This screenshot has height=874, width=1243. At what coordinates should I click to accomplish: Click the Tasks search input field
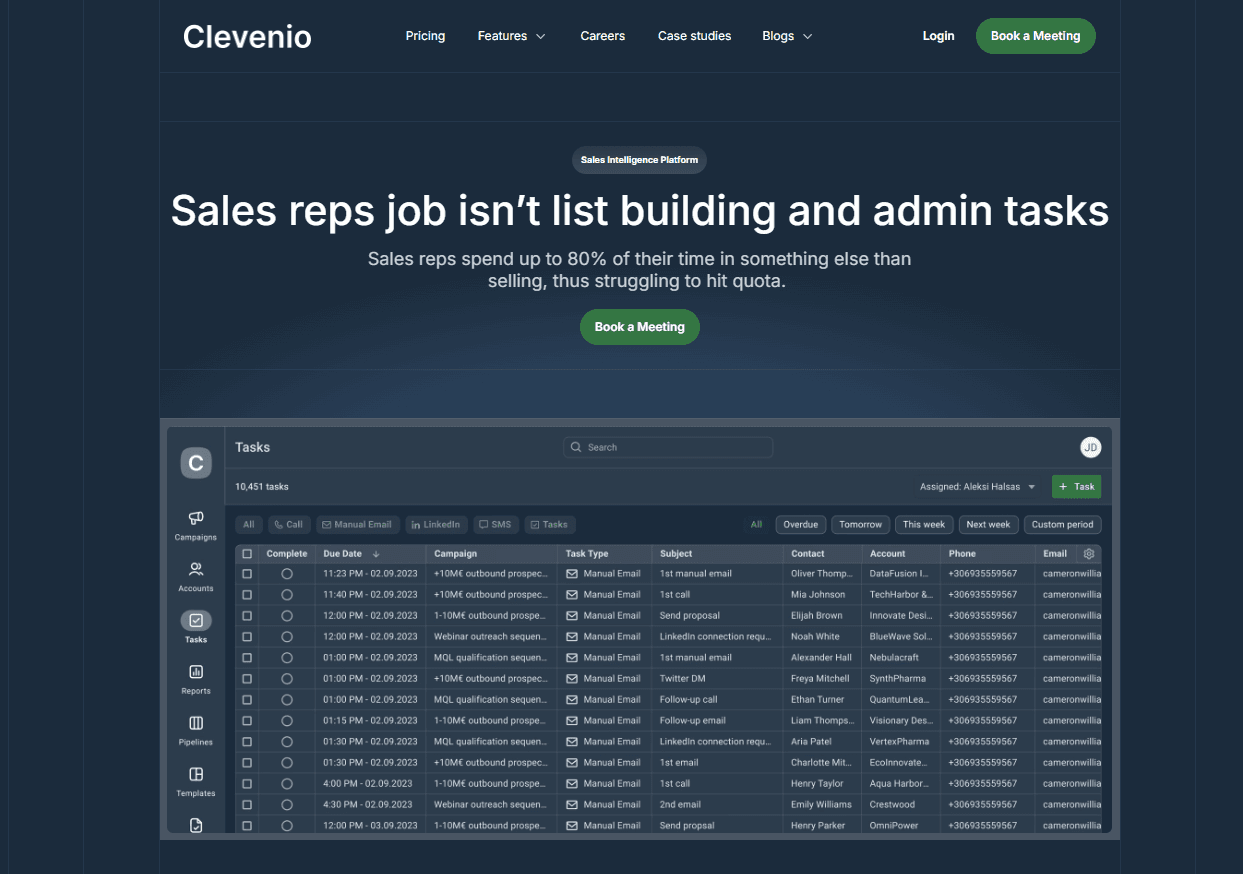click(668, 447)
